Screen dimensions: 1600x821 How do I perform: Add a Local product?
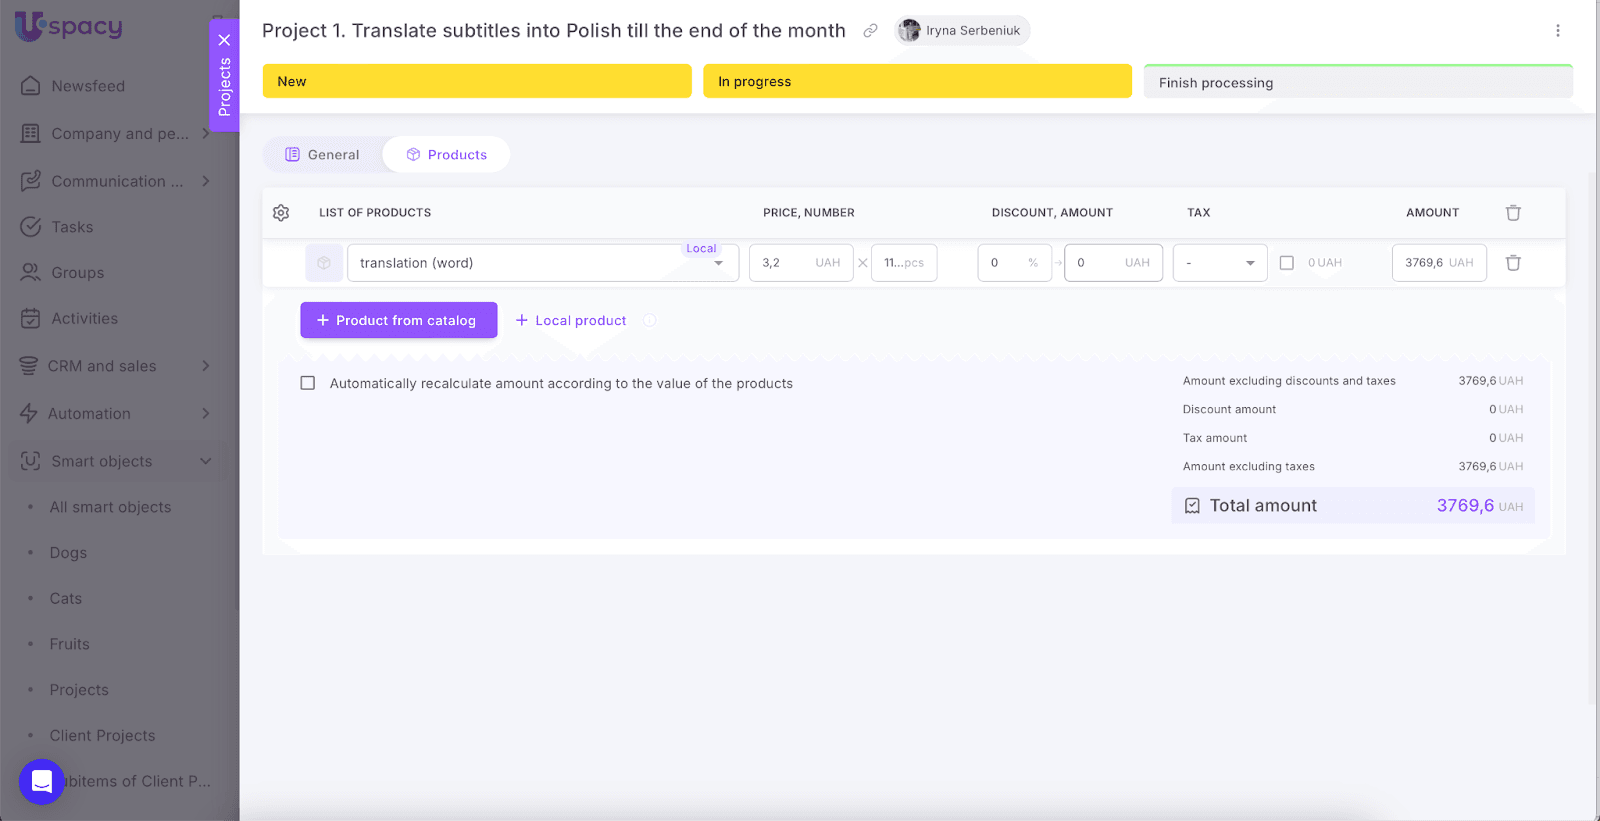pyautogui.click(x=571, y=320)
